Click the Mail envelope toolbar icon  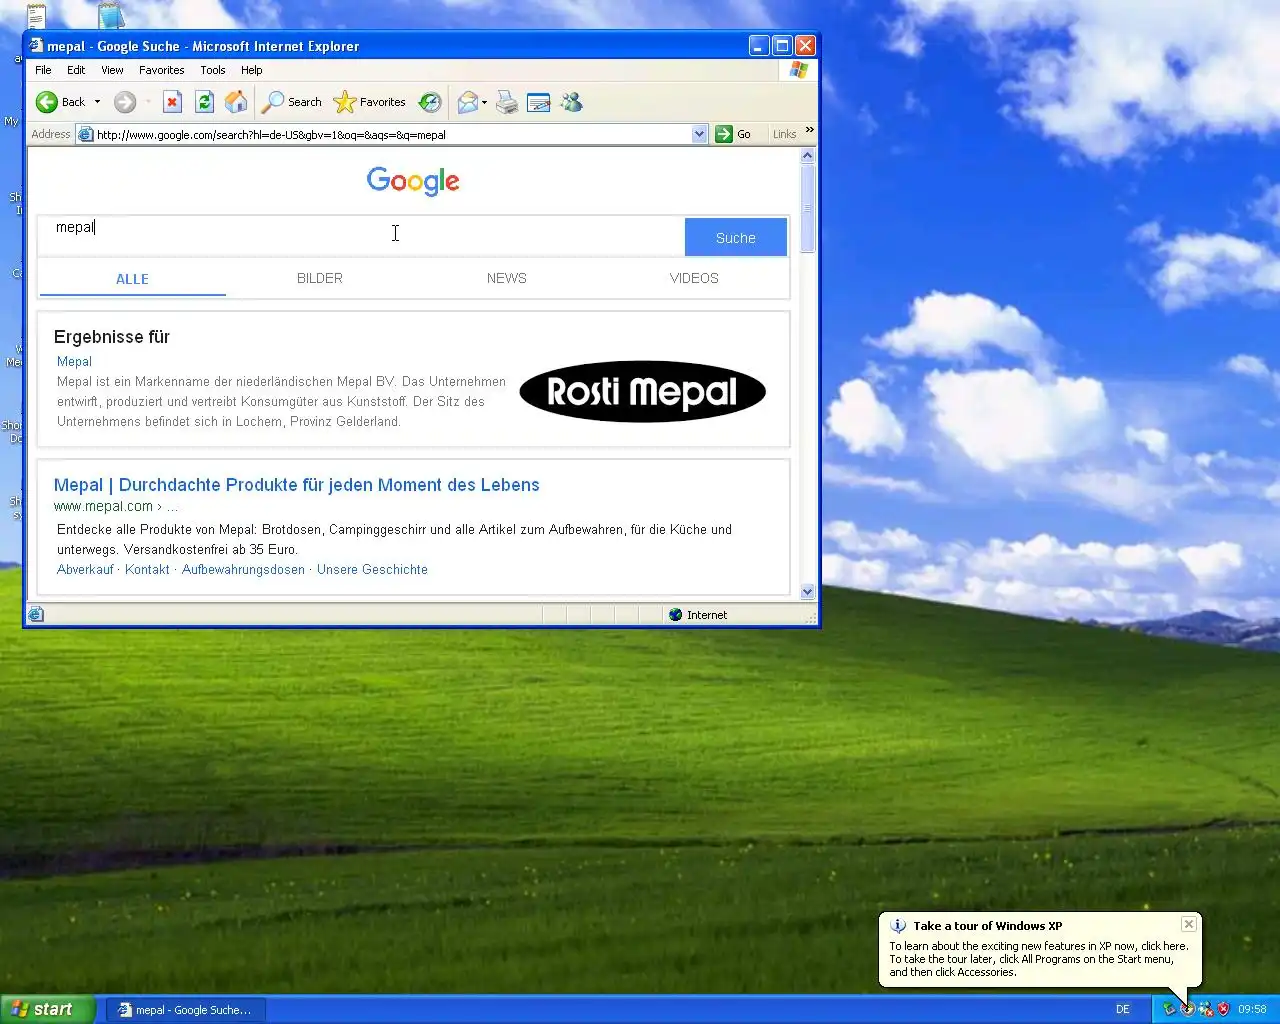click(467, 102)
